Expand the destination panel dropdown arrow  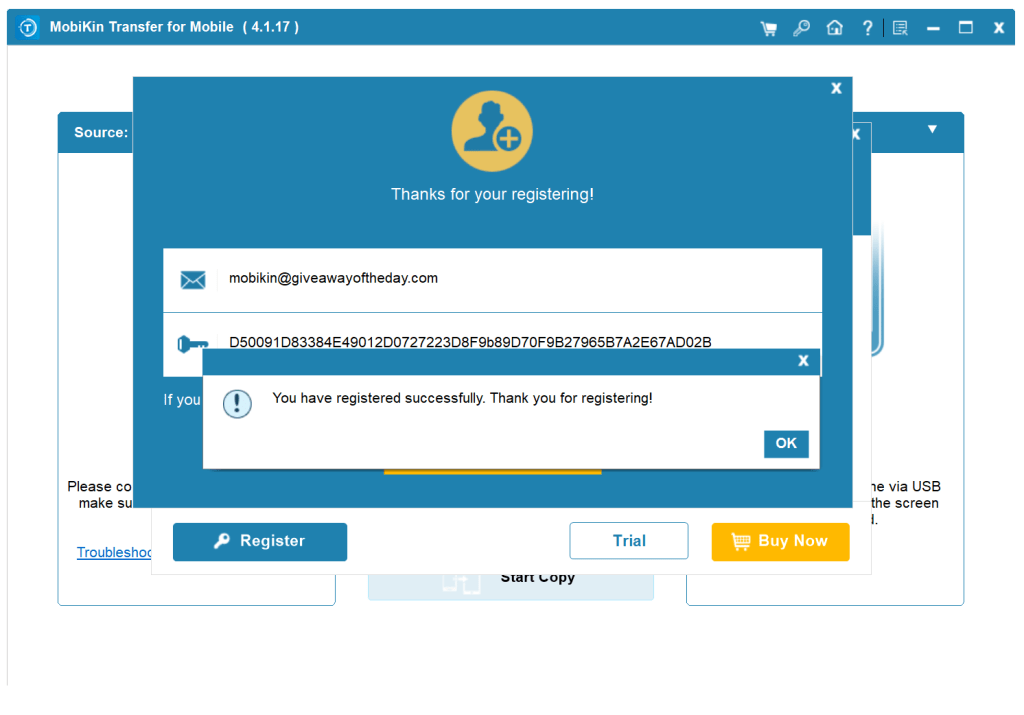coord(932,129)
